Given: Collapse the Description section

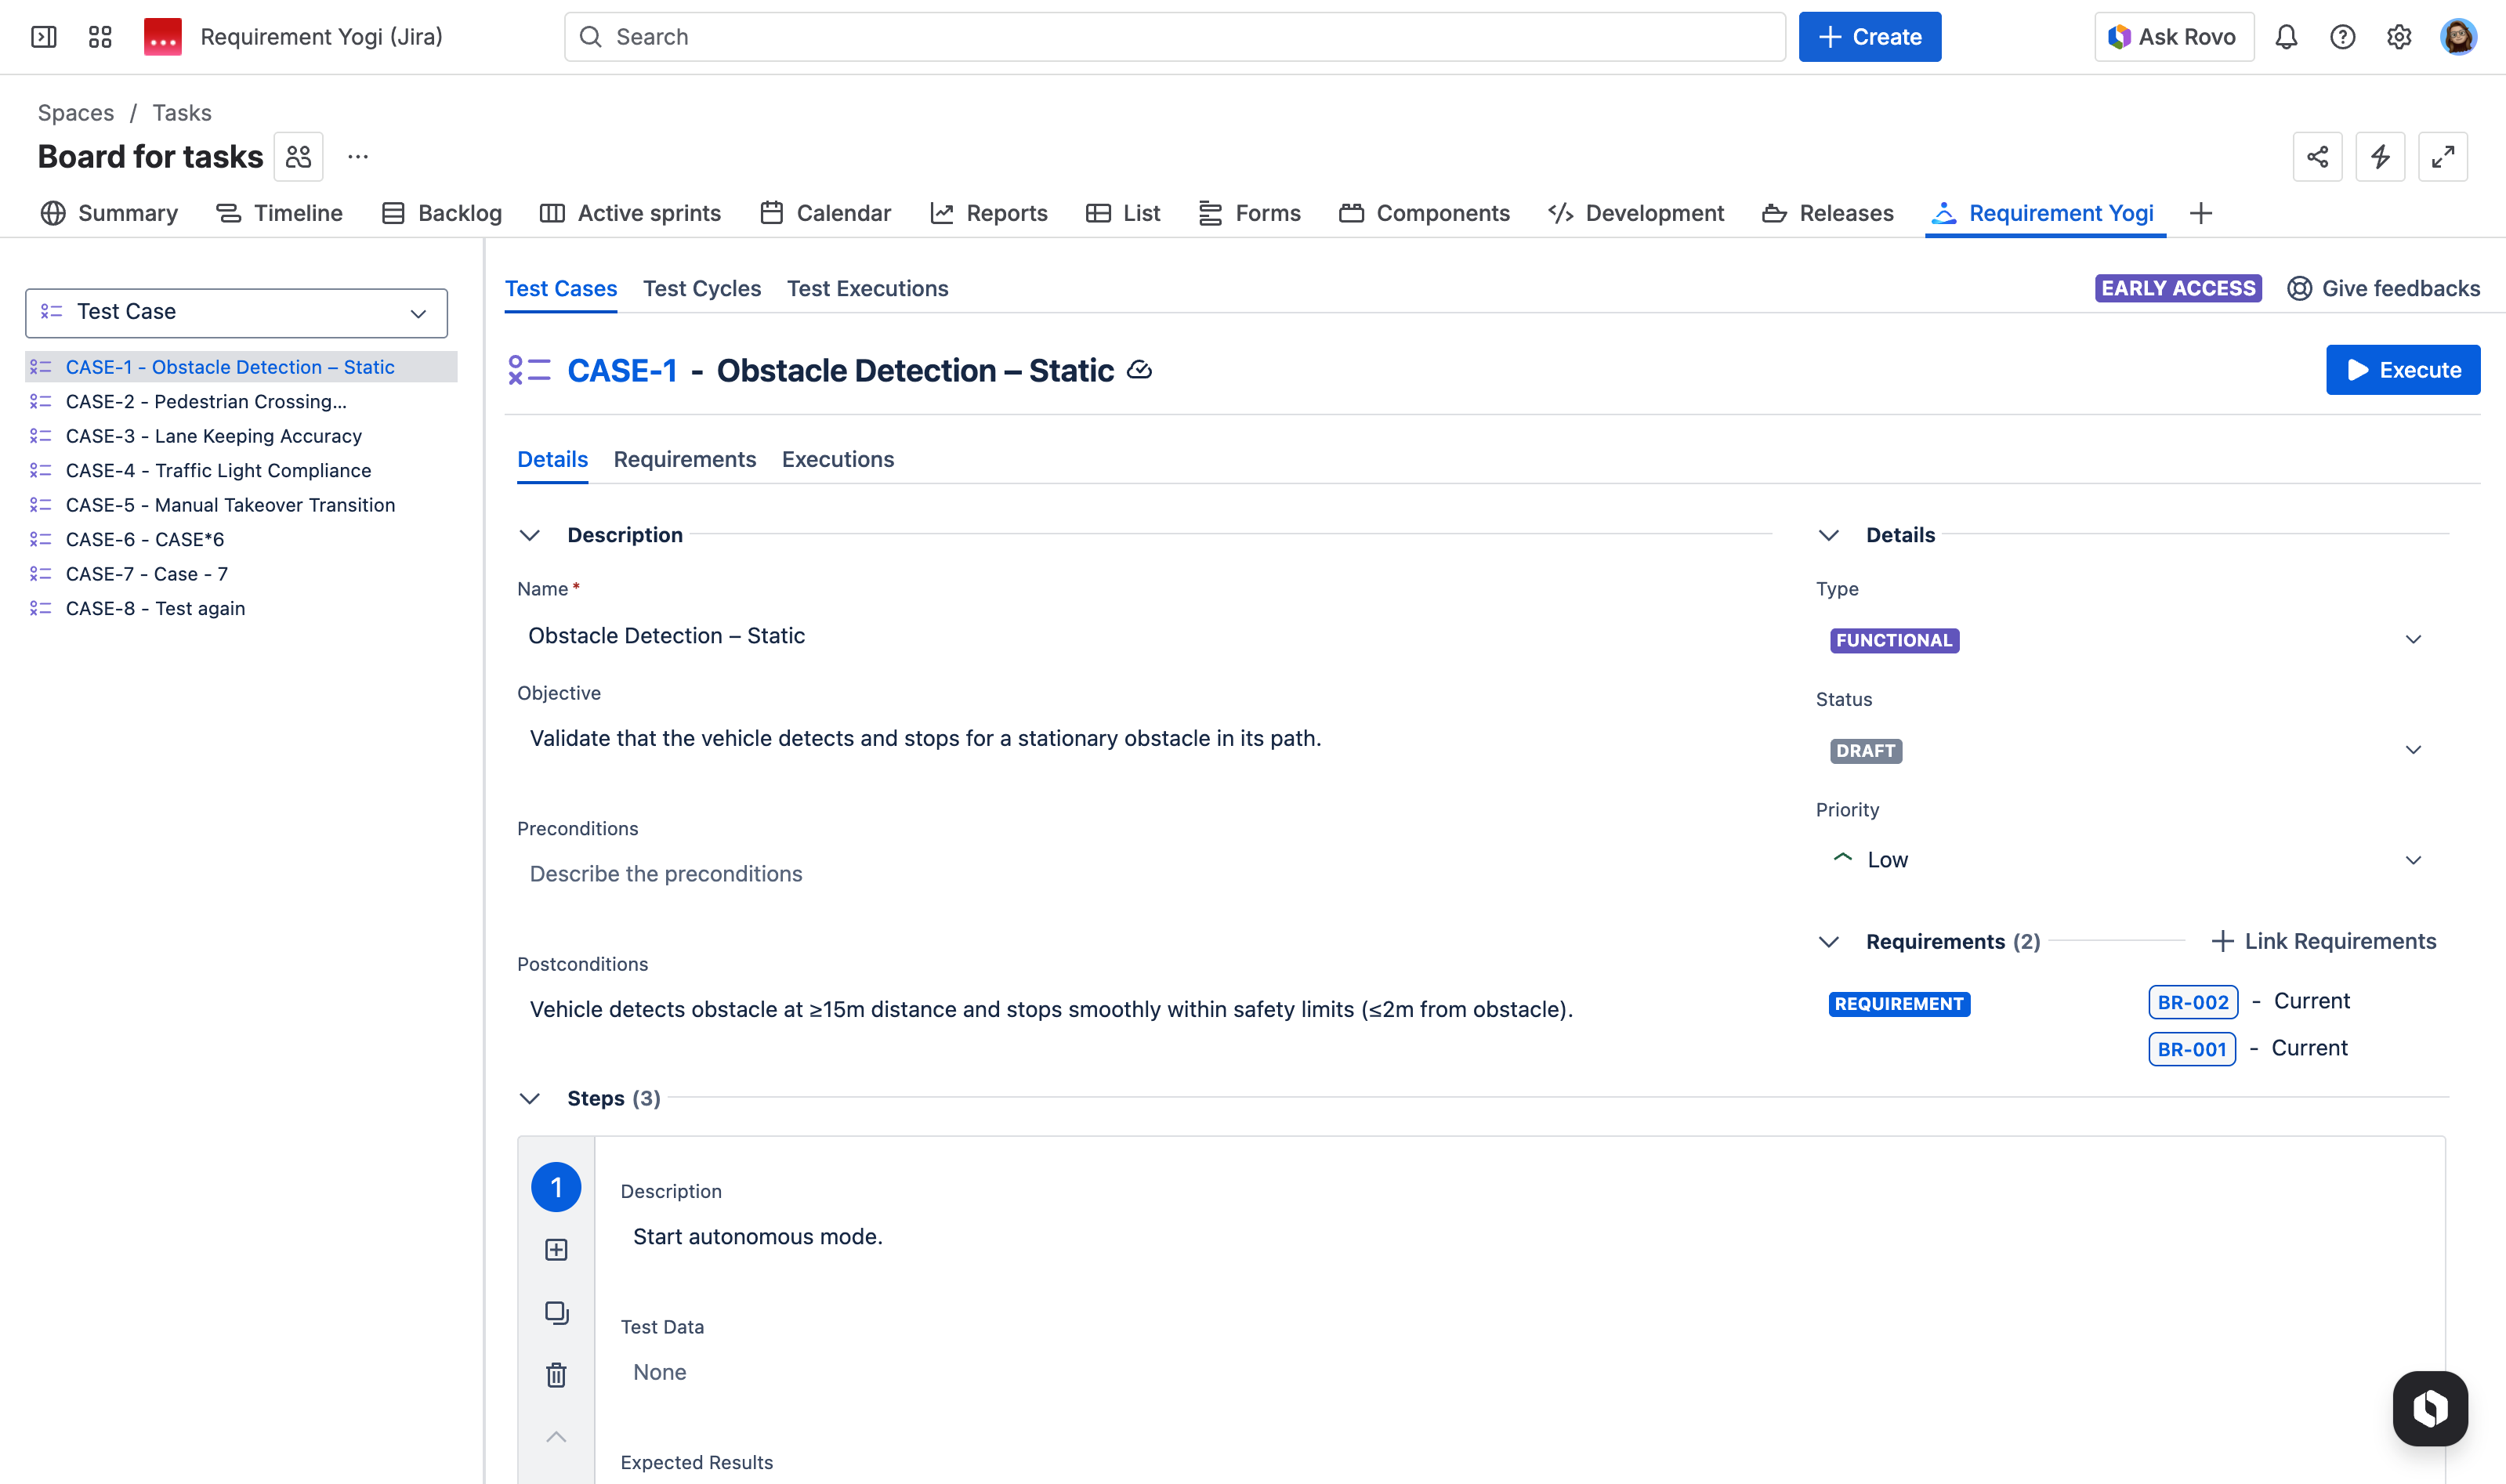Looking at the screenshot, I should coord(530,535).
